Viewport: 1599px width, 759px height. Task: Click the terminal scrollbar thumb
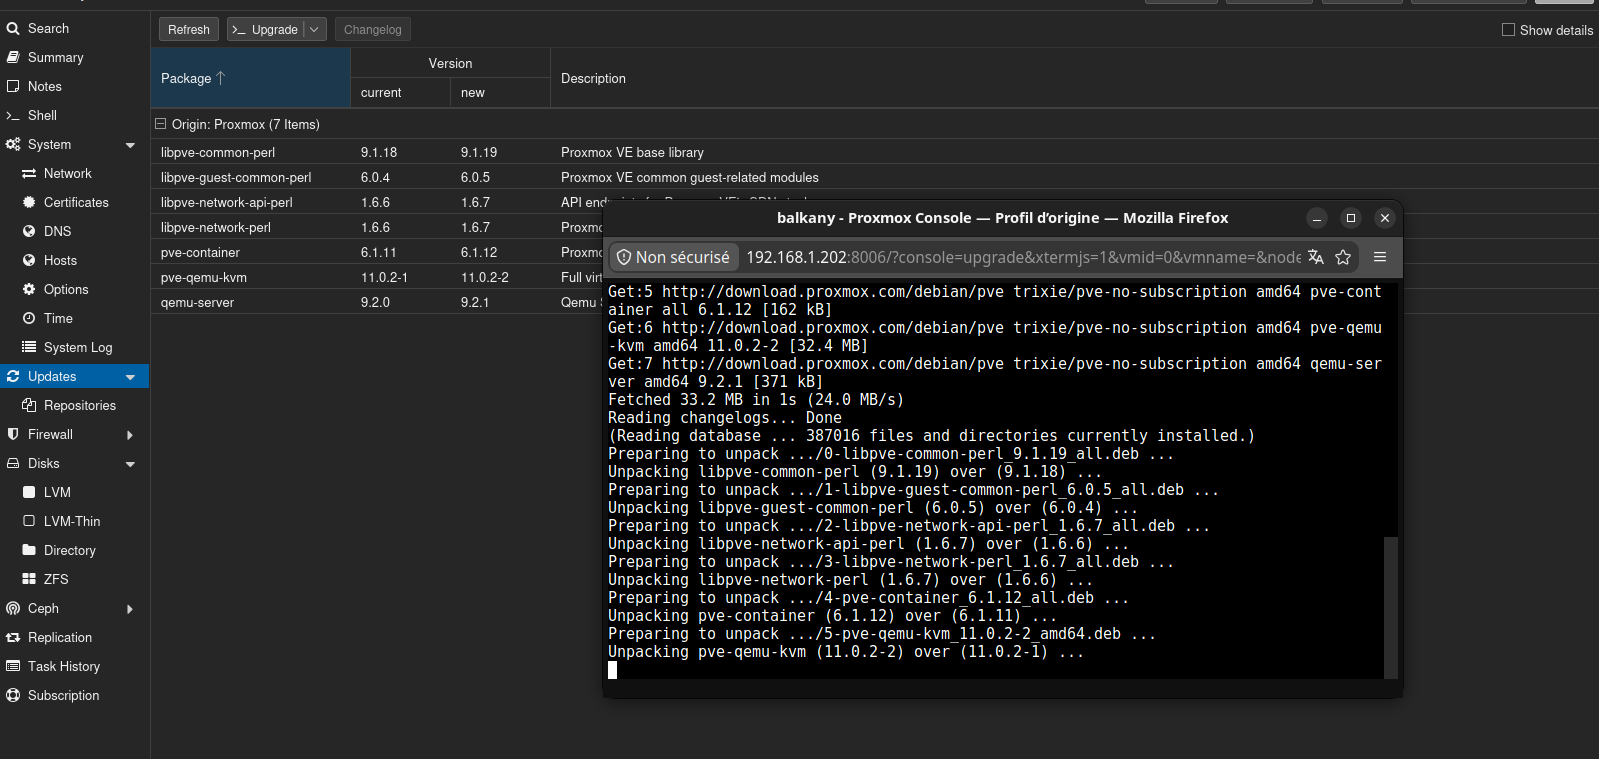1390,608
